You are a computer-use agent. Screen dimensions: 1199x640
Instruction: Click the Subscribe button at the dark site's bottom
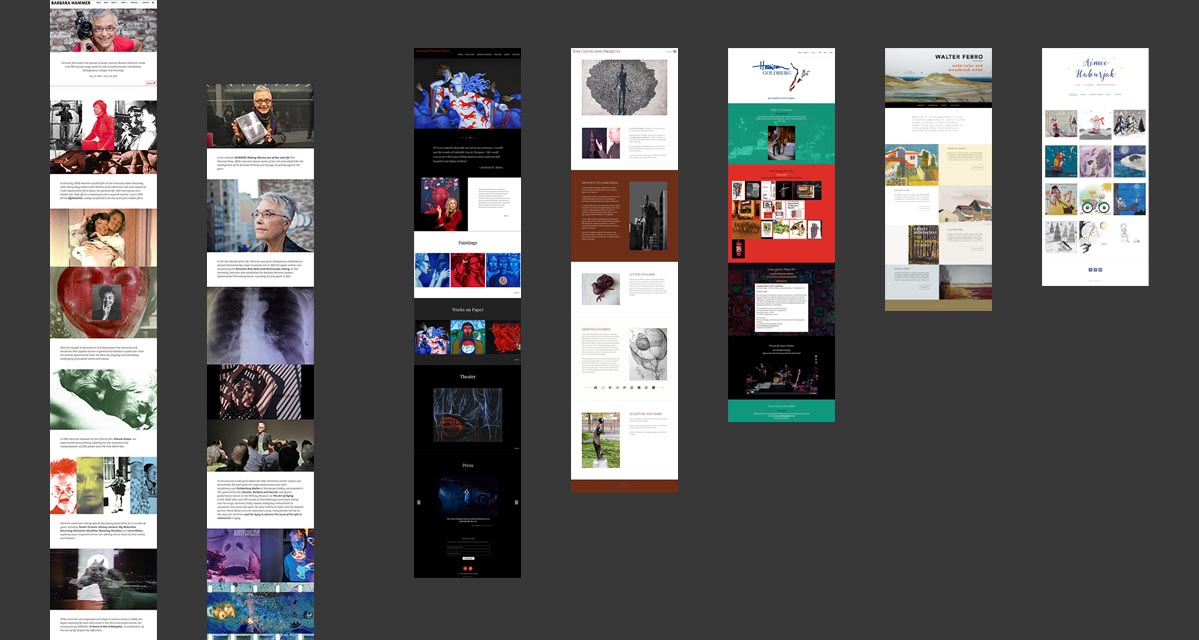click(468, 559)
